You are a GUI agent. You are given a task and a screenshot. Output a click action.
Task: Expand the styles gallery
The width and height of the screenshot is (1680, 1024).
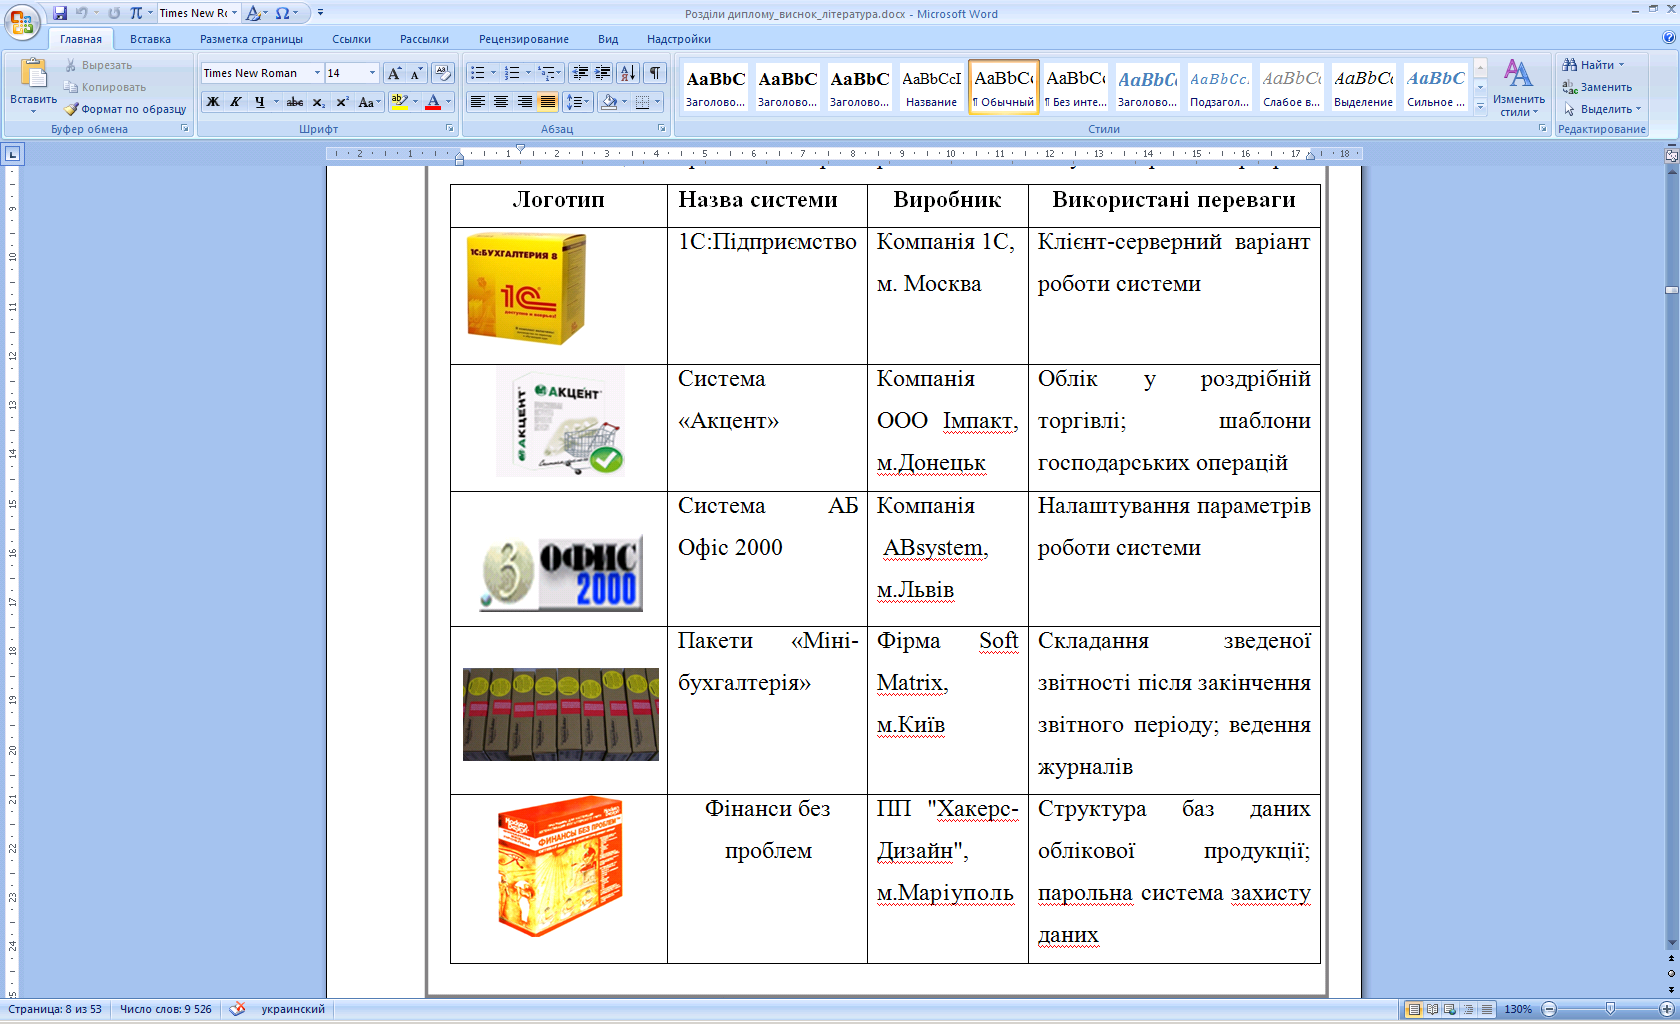point(1481,106)
